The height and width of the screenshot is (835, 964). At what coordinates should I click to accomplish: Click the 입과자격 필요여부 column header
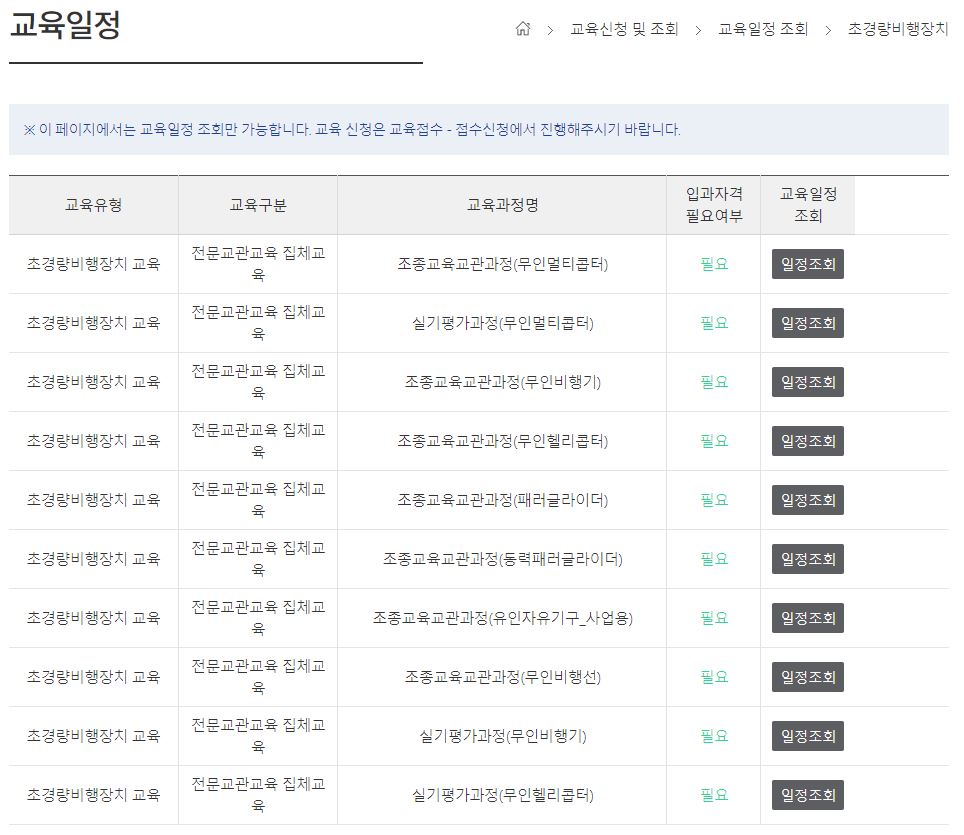(x=714, y=205)
